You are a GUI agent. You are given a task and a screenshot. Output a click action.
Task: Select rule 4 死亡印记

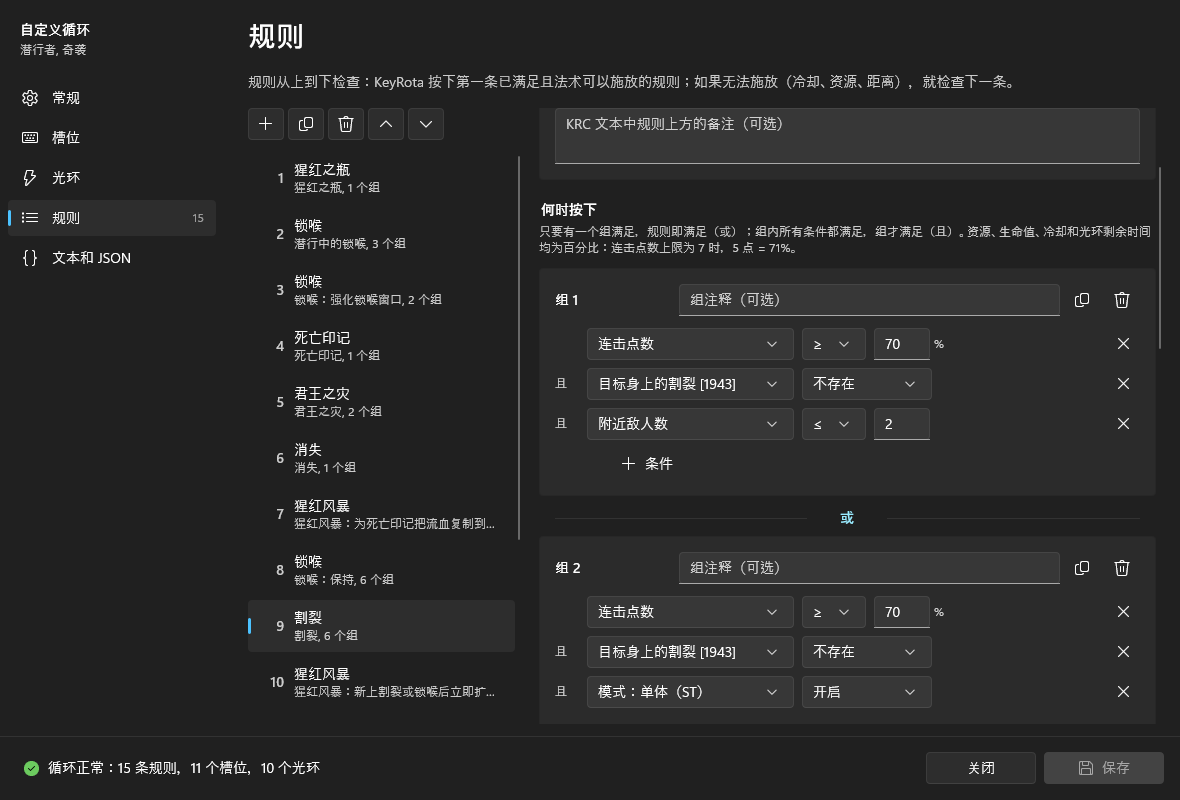tap(382, 346)
